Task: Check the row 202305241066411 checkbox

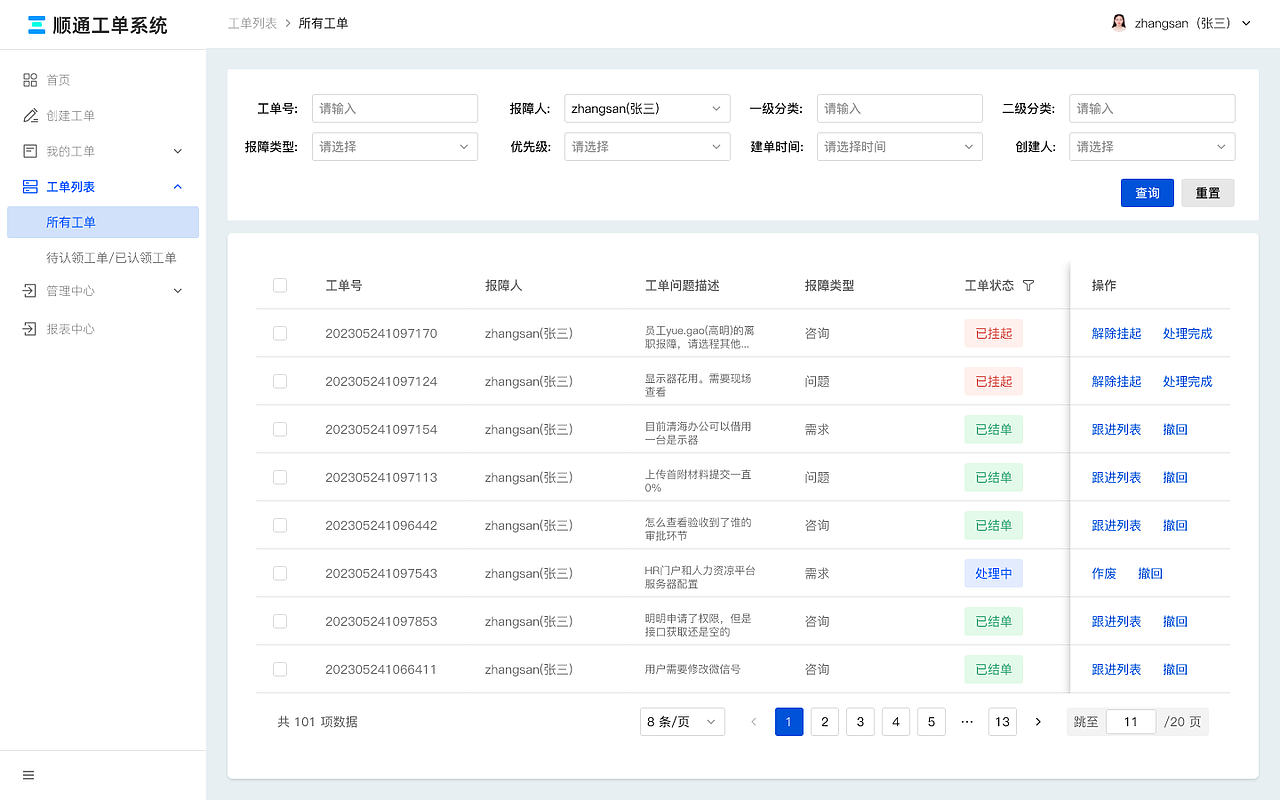Action: [x=280, y=670]
